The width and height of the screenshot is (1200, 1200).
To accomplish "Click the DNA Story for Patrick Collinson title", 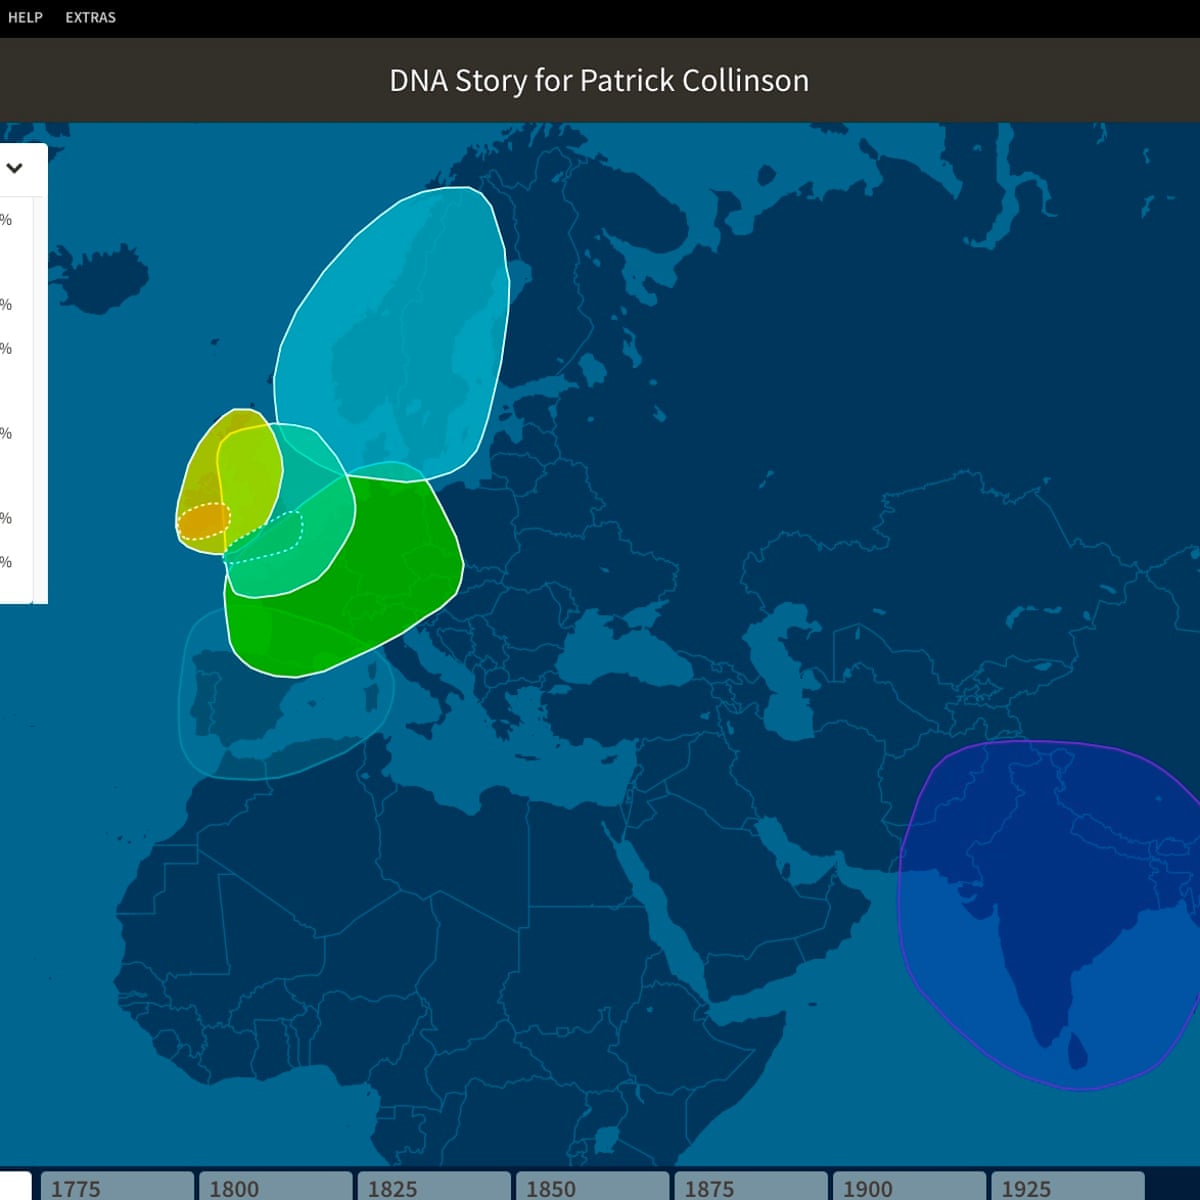I will pyautogui.click(x=599, y=80).
